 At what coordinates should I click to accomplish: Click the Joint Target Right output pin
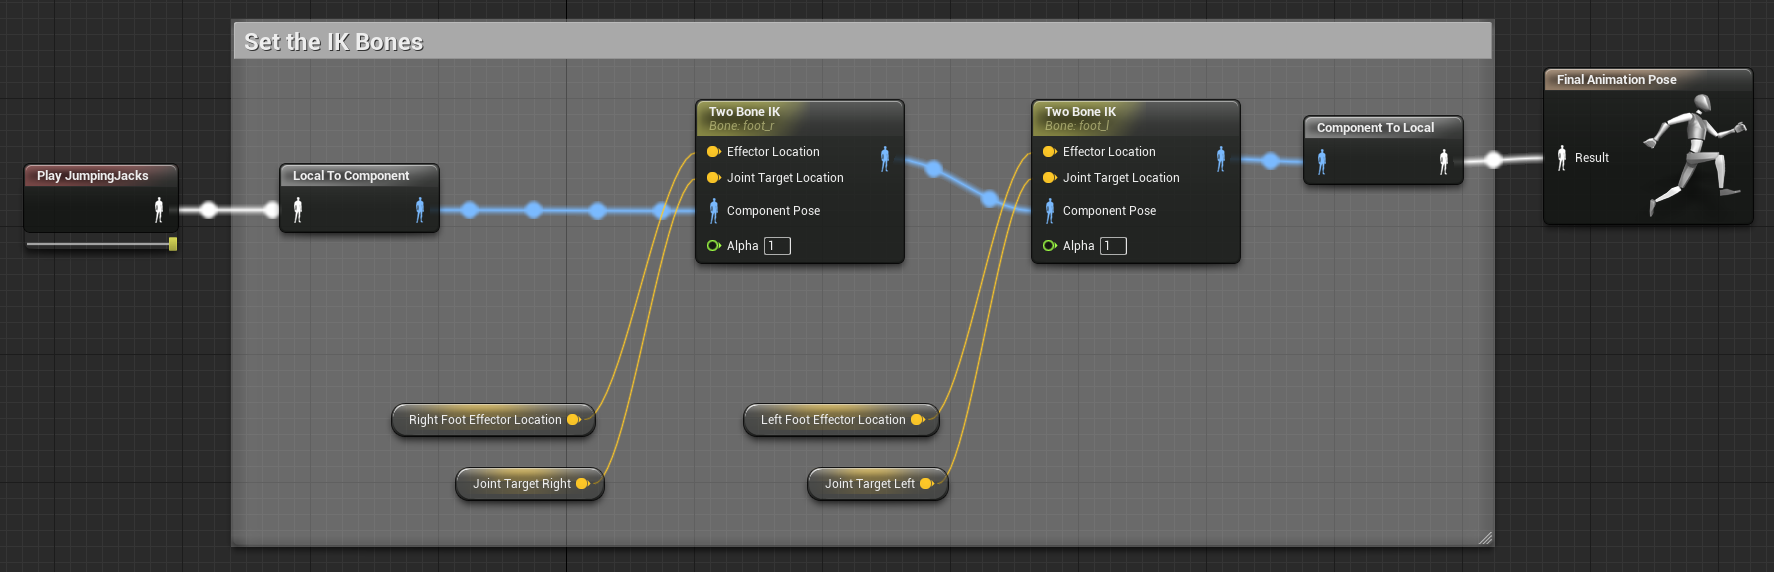(583, 484)
